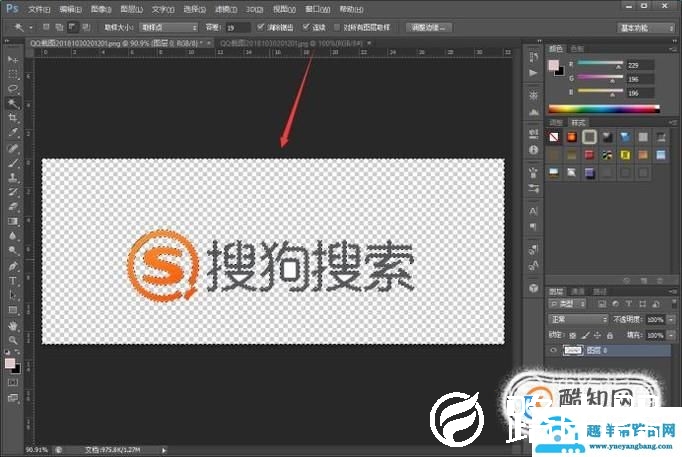Open the 选择 Select menu
The image size is (682, 457).
[194, 9]
